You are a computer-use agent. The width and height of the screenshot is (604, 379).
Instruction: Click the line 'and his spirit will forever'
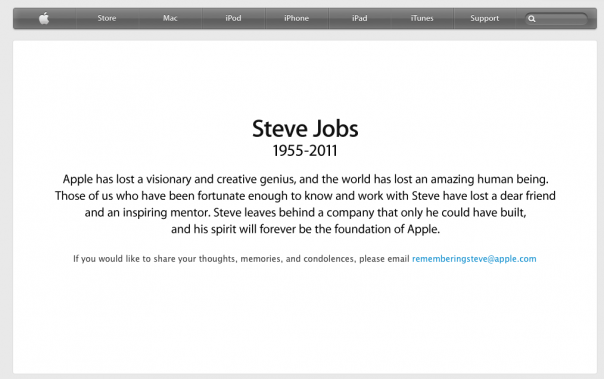[x=305, y=229]
